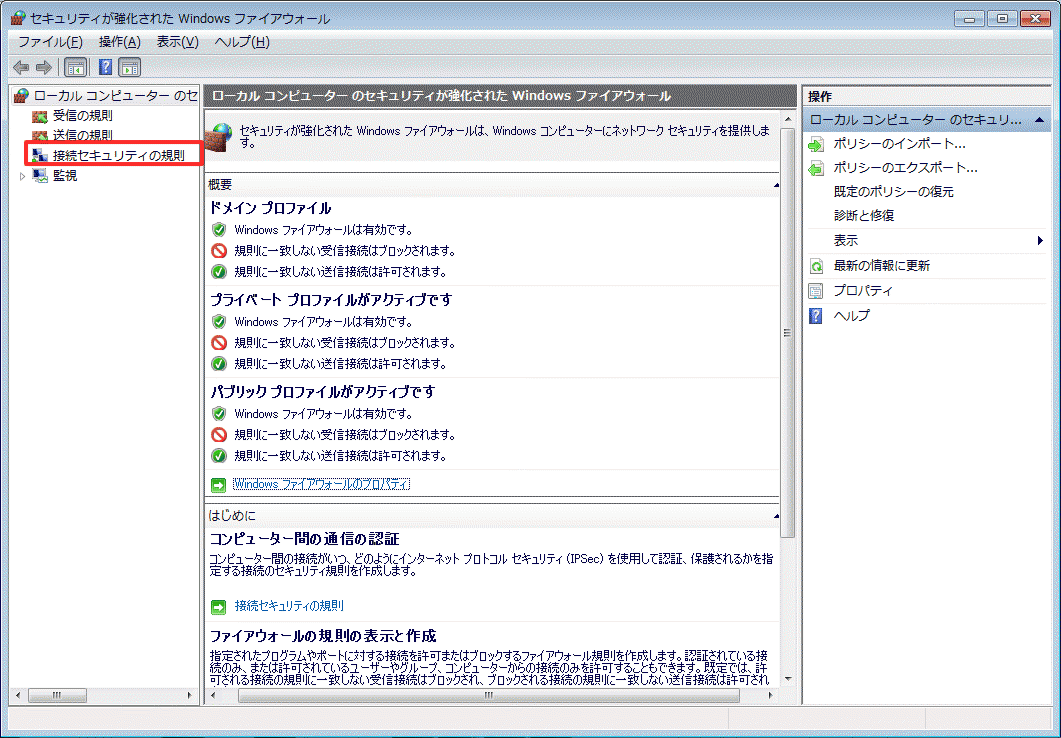Click the center pane's scroll-left arrow
Screen dimensions: 1061x738
coord(213,695)
